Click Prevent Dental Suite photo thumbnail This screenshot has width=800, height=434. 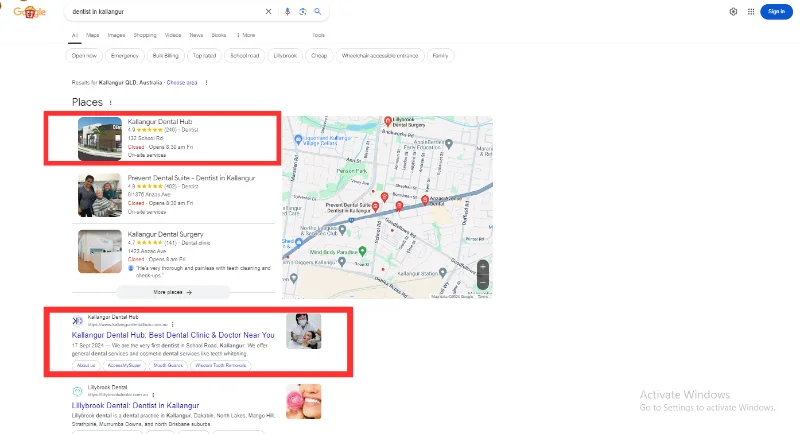pos(100,195)
